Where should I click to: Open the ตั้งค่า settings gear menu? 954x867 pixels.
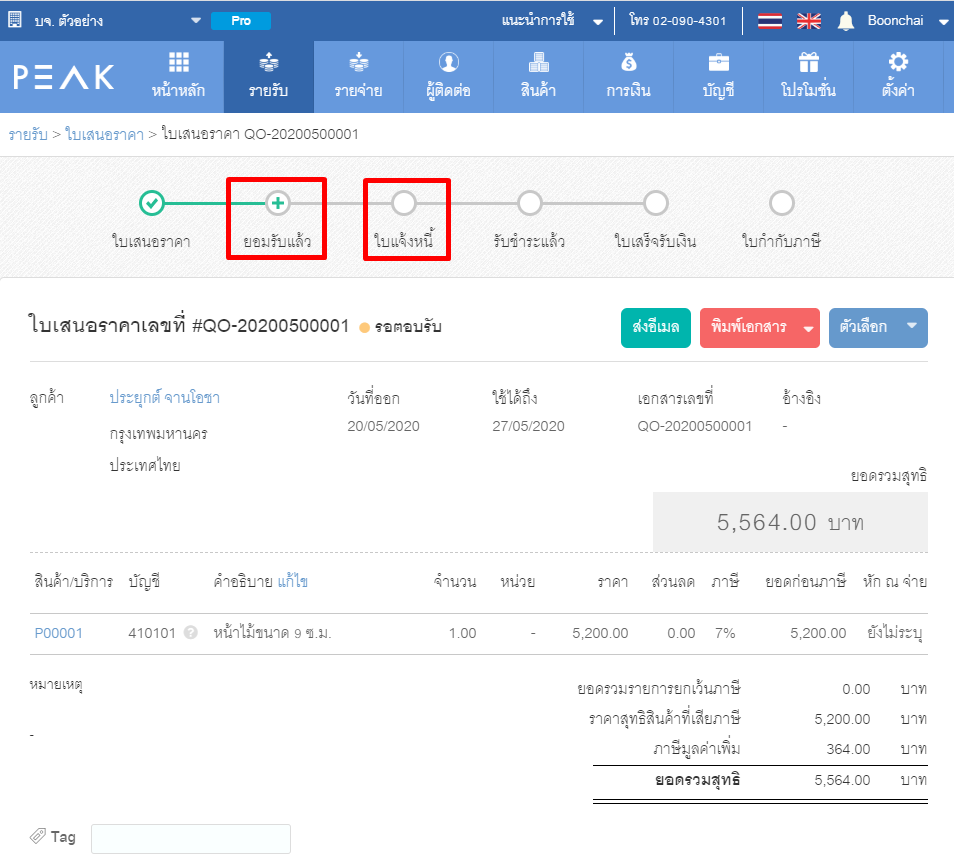point(897,76)
